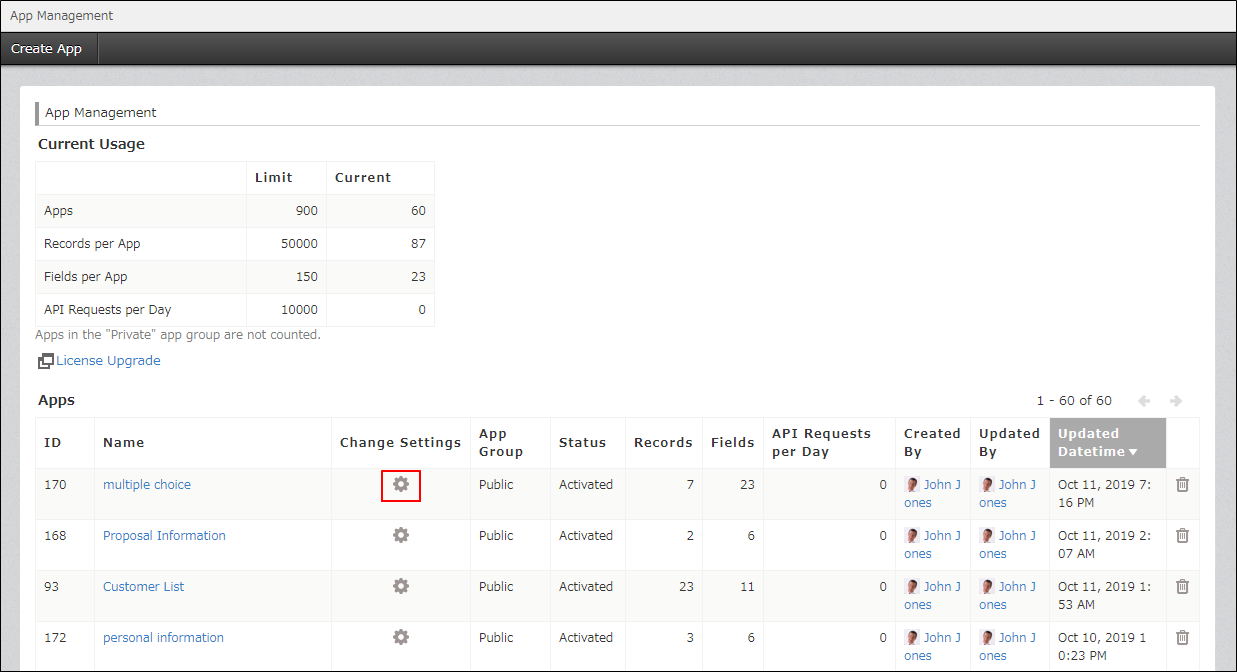This screenshot has width=1237, height=672.
Task: Click Records per App current value 87
Action: coord(418,243)
